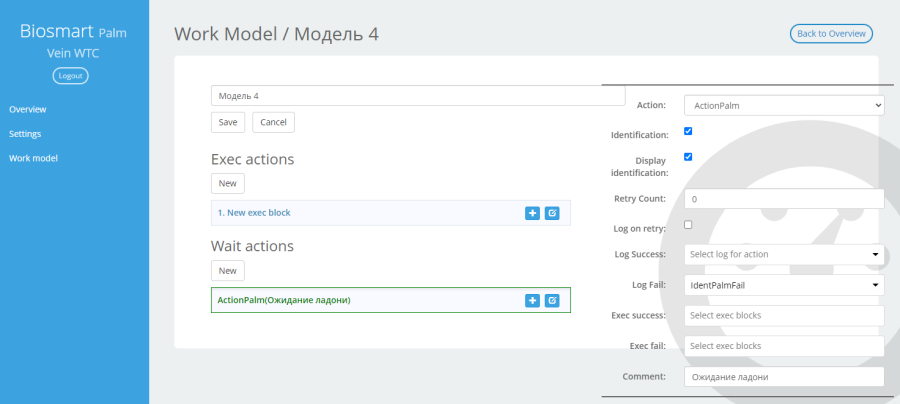Add a new exec action with New
The height and width of the screenshot is (404, 900).
click(228, 184)
